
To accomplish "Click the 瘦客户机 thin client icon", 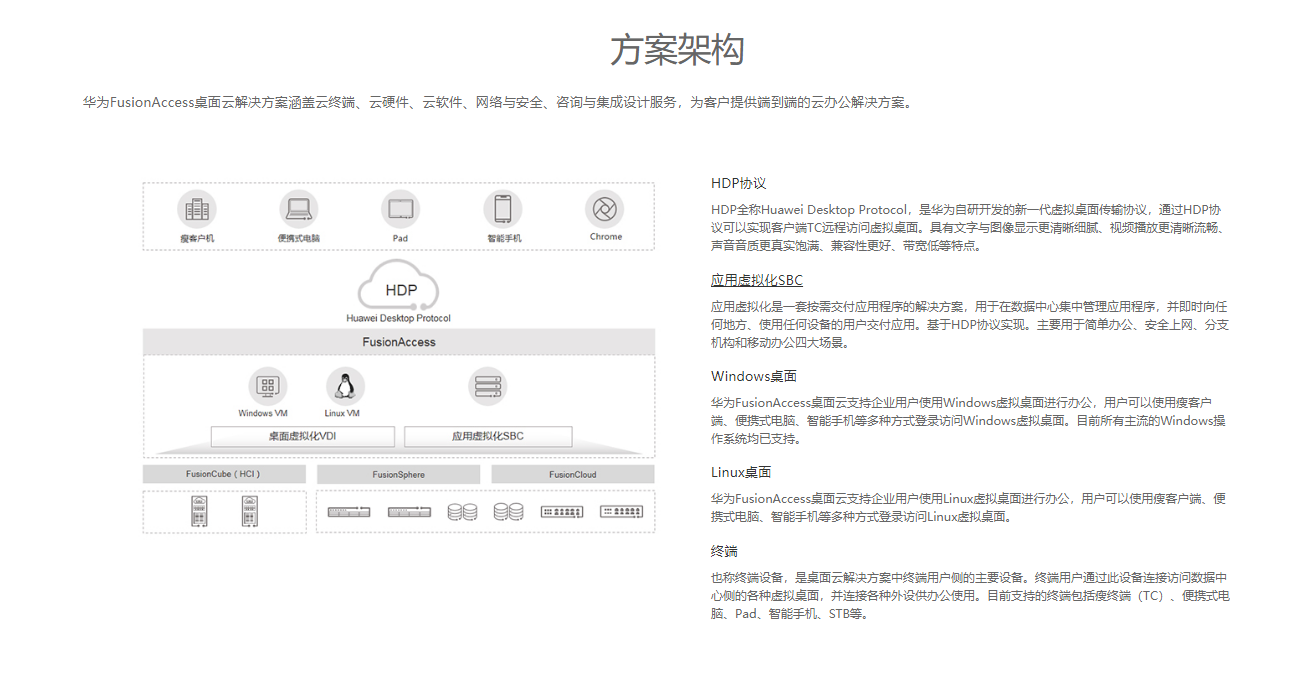I will coord(197,209).
